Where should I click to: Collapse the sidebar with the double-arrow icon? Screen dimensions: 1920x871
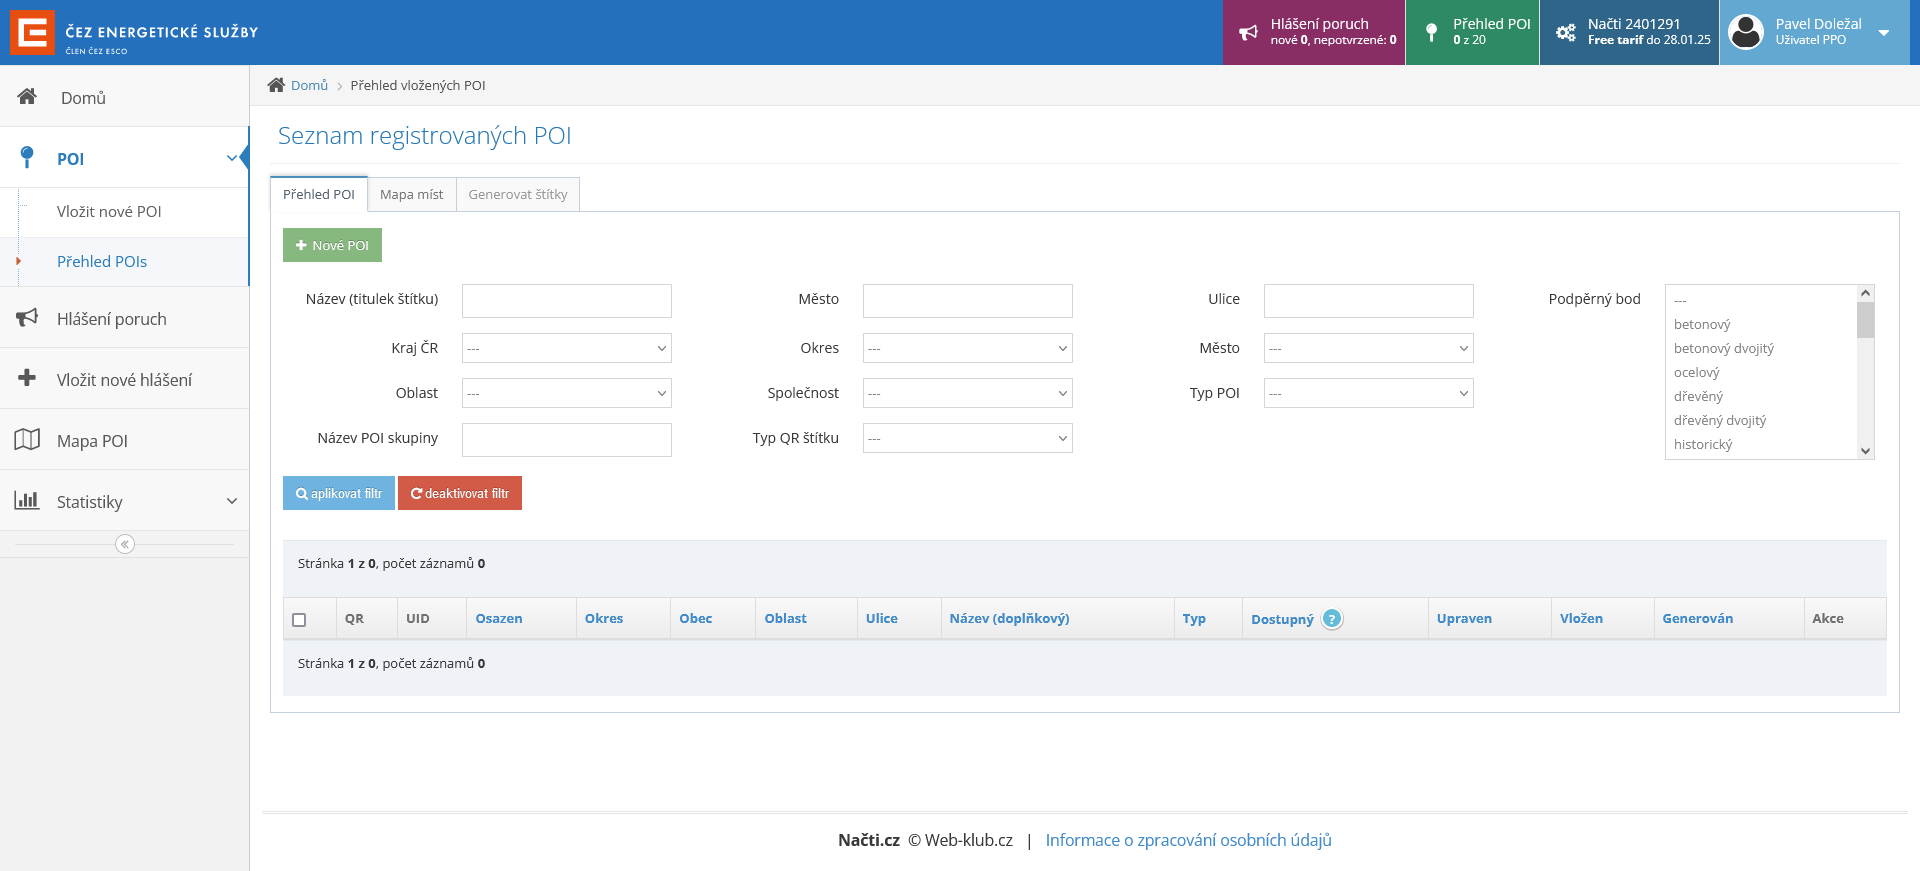[x=124, y=544]
